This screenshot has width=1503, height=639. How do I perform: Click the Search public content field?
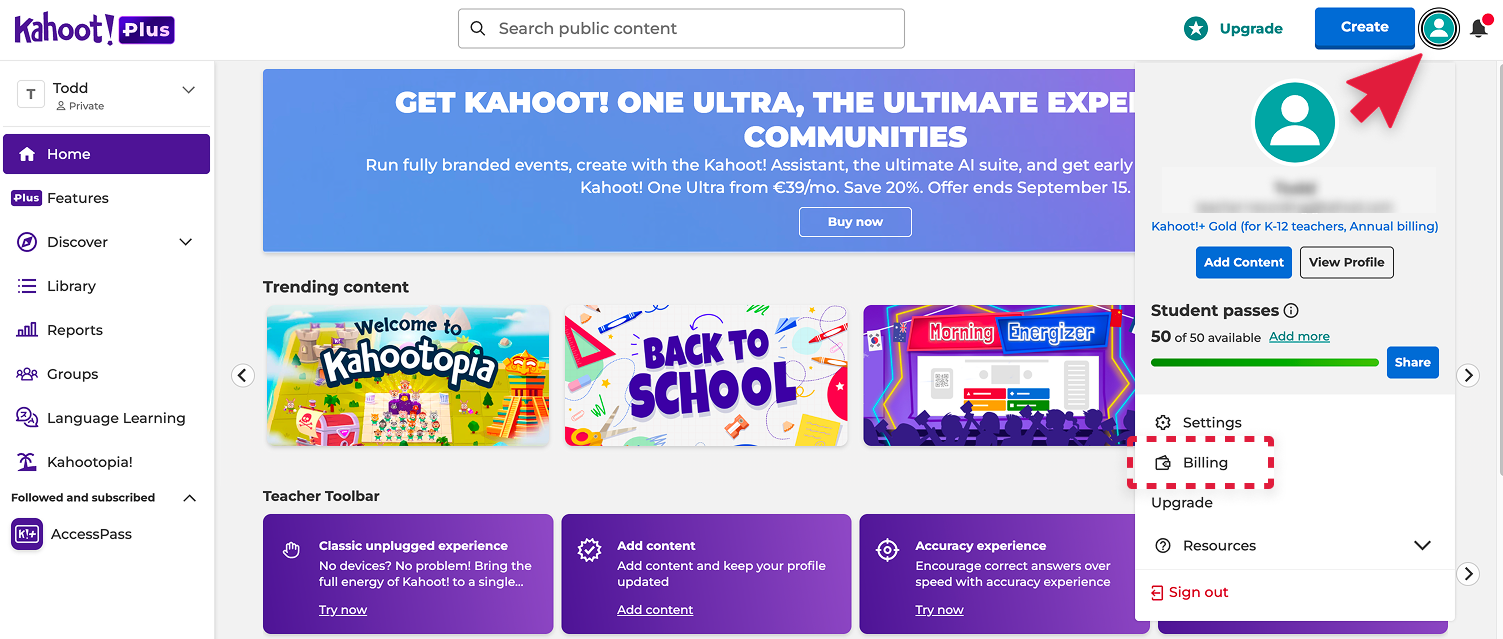[x=681, y=28]
